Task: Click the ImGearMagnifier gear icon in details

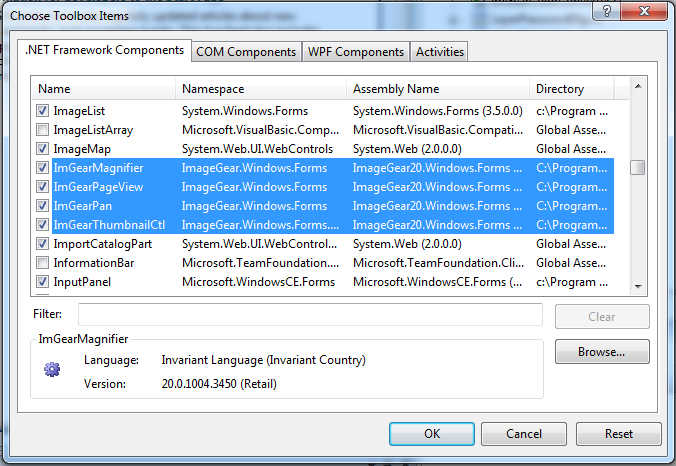Action: [52, 369]
